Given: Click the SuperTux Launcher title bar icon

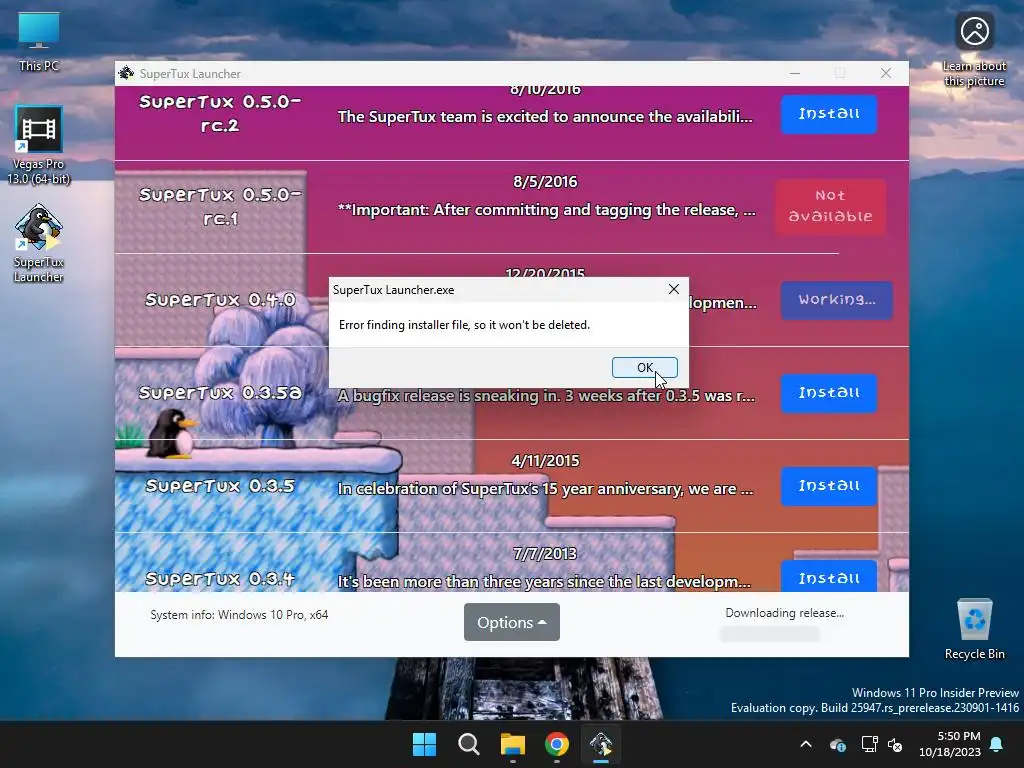Looking at the screenshot, I should (x=126, y=73).
